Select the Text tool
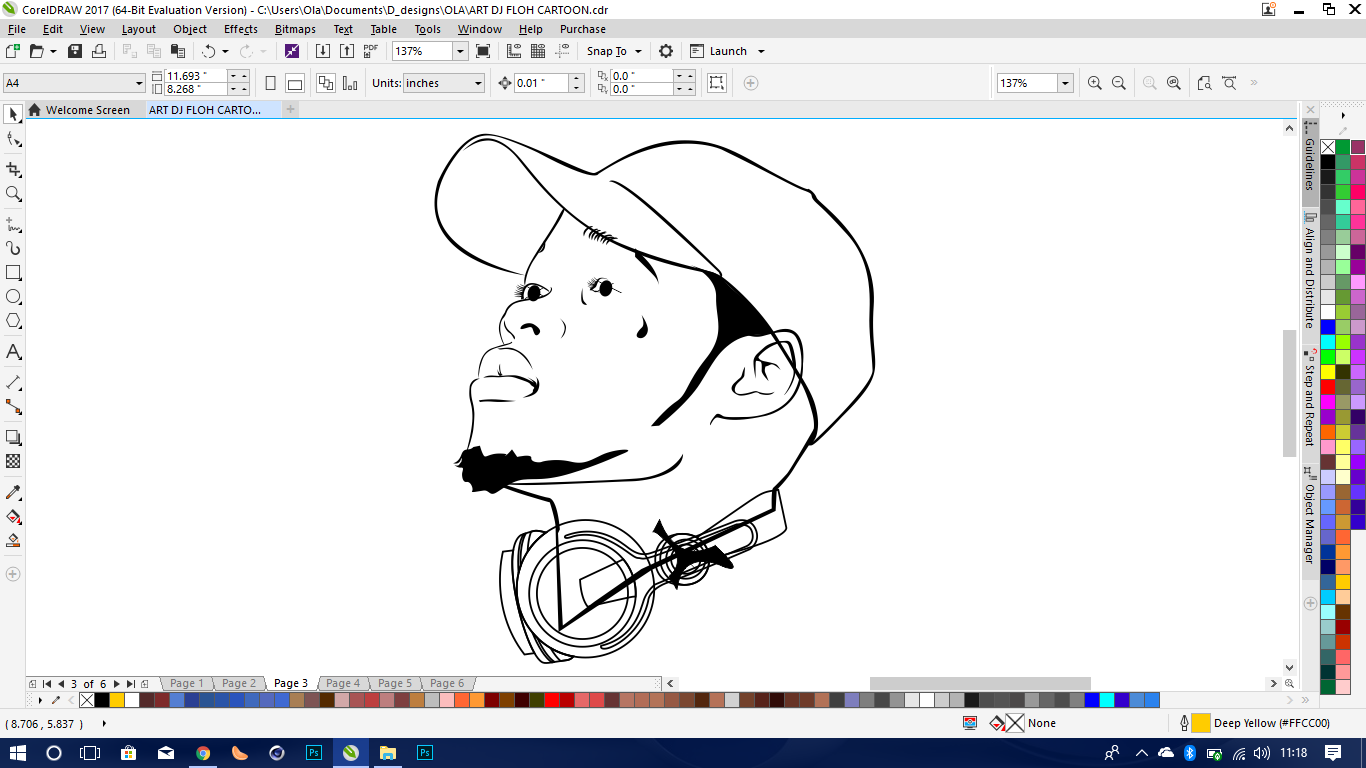The height and width of the screenshot is (768, 1366). [x=13, y=352]
